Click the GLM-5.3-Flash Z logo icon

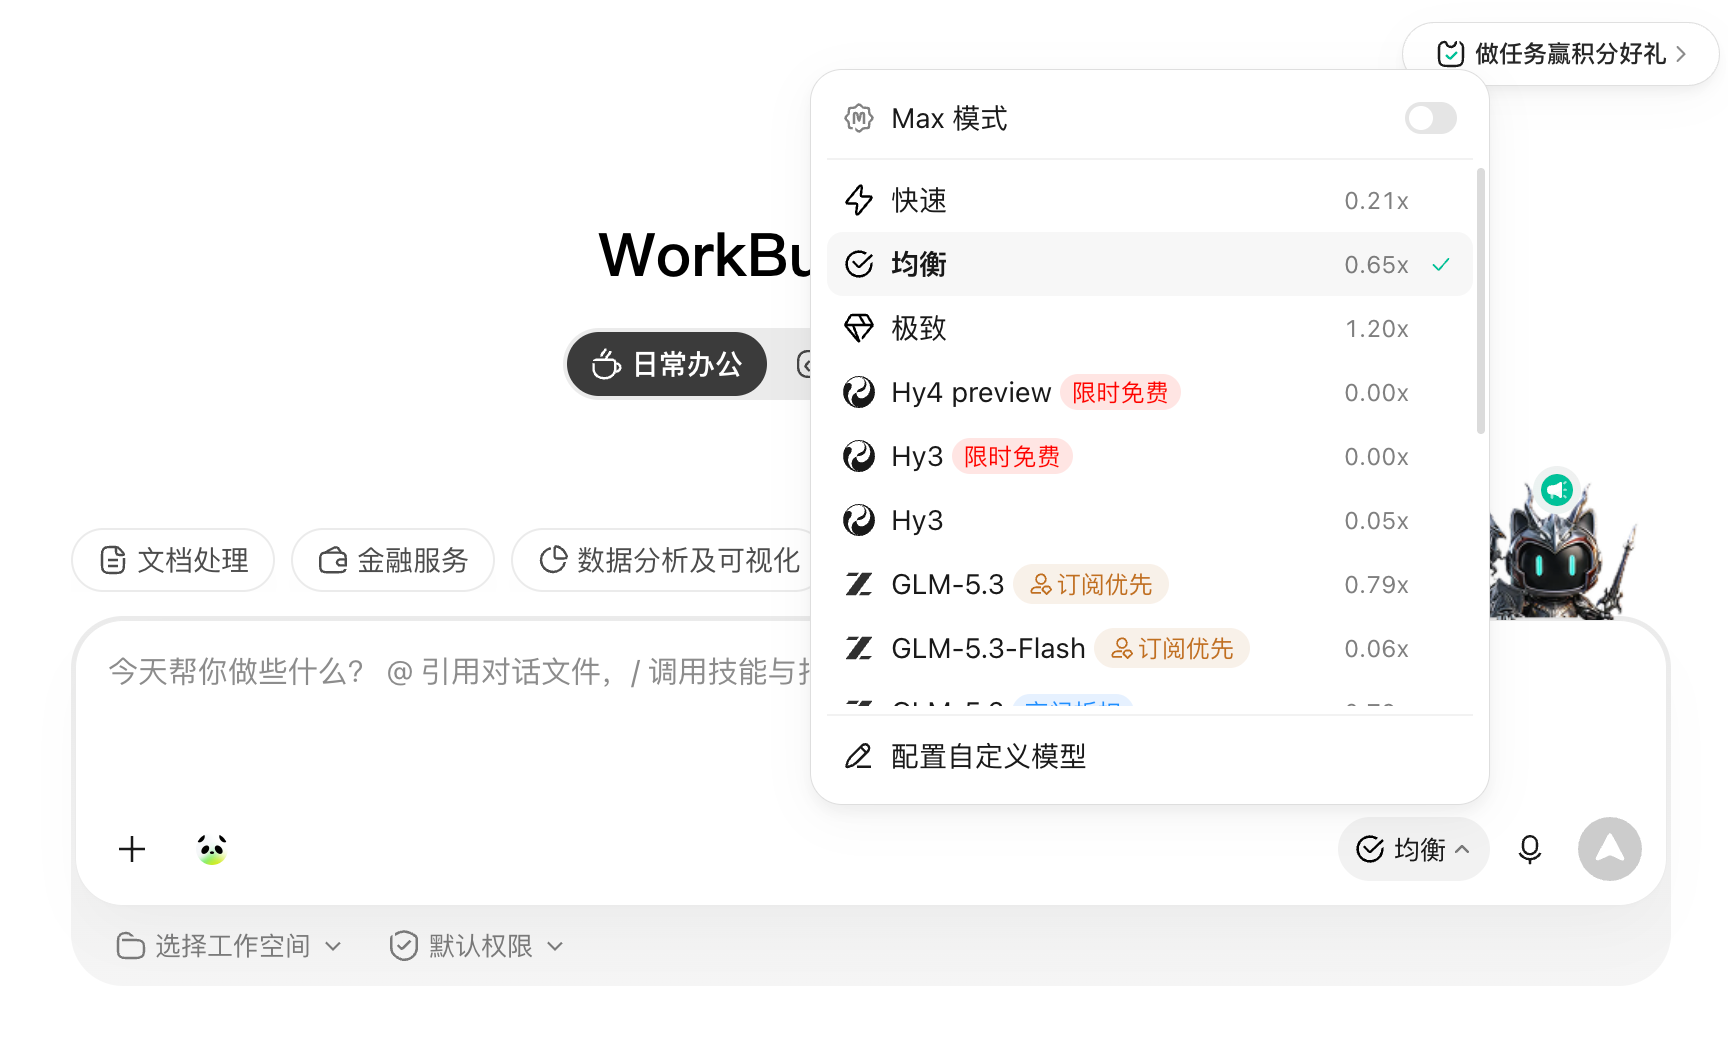pos(859,648)
